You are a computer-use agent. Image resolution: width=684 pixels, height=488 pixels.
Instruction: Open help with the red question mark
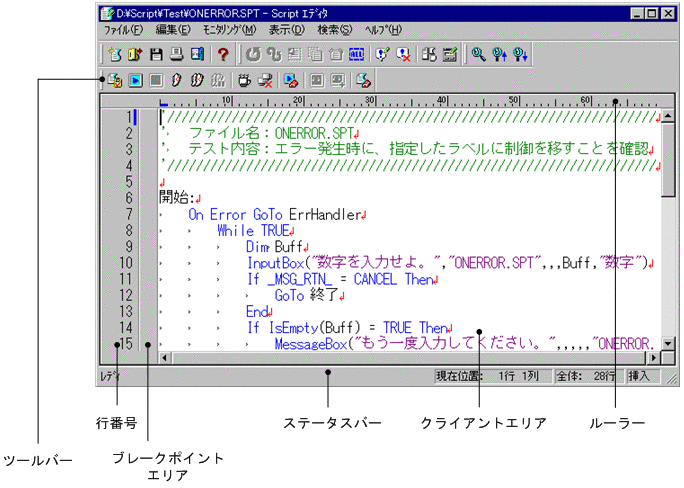click(223, 55)
